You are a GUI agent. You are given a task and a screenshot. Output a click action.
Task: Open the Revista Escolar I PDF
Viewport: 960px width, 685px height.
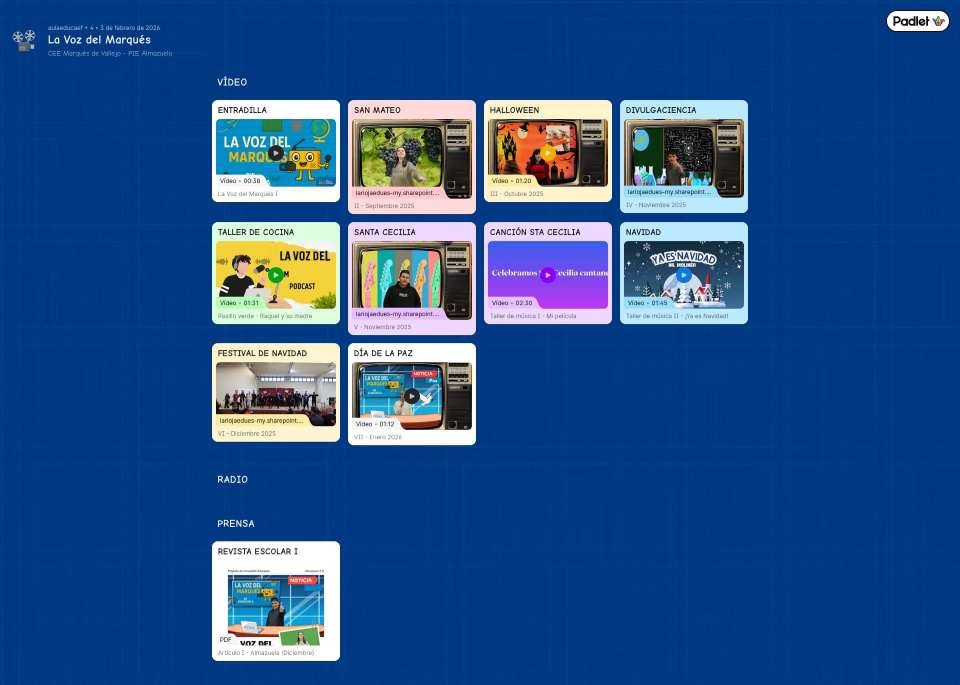276,603
